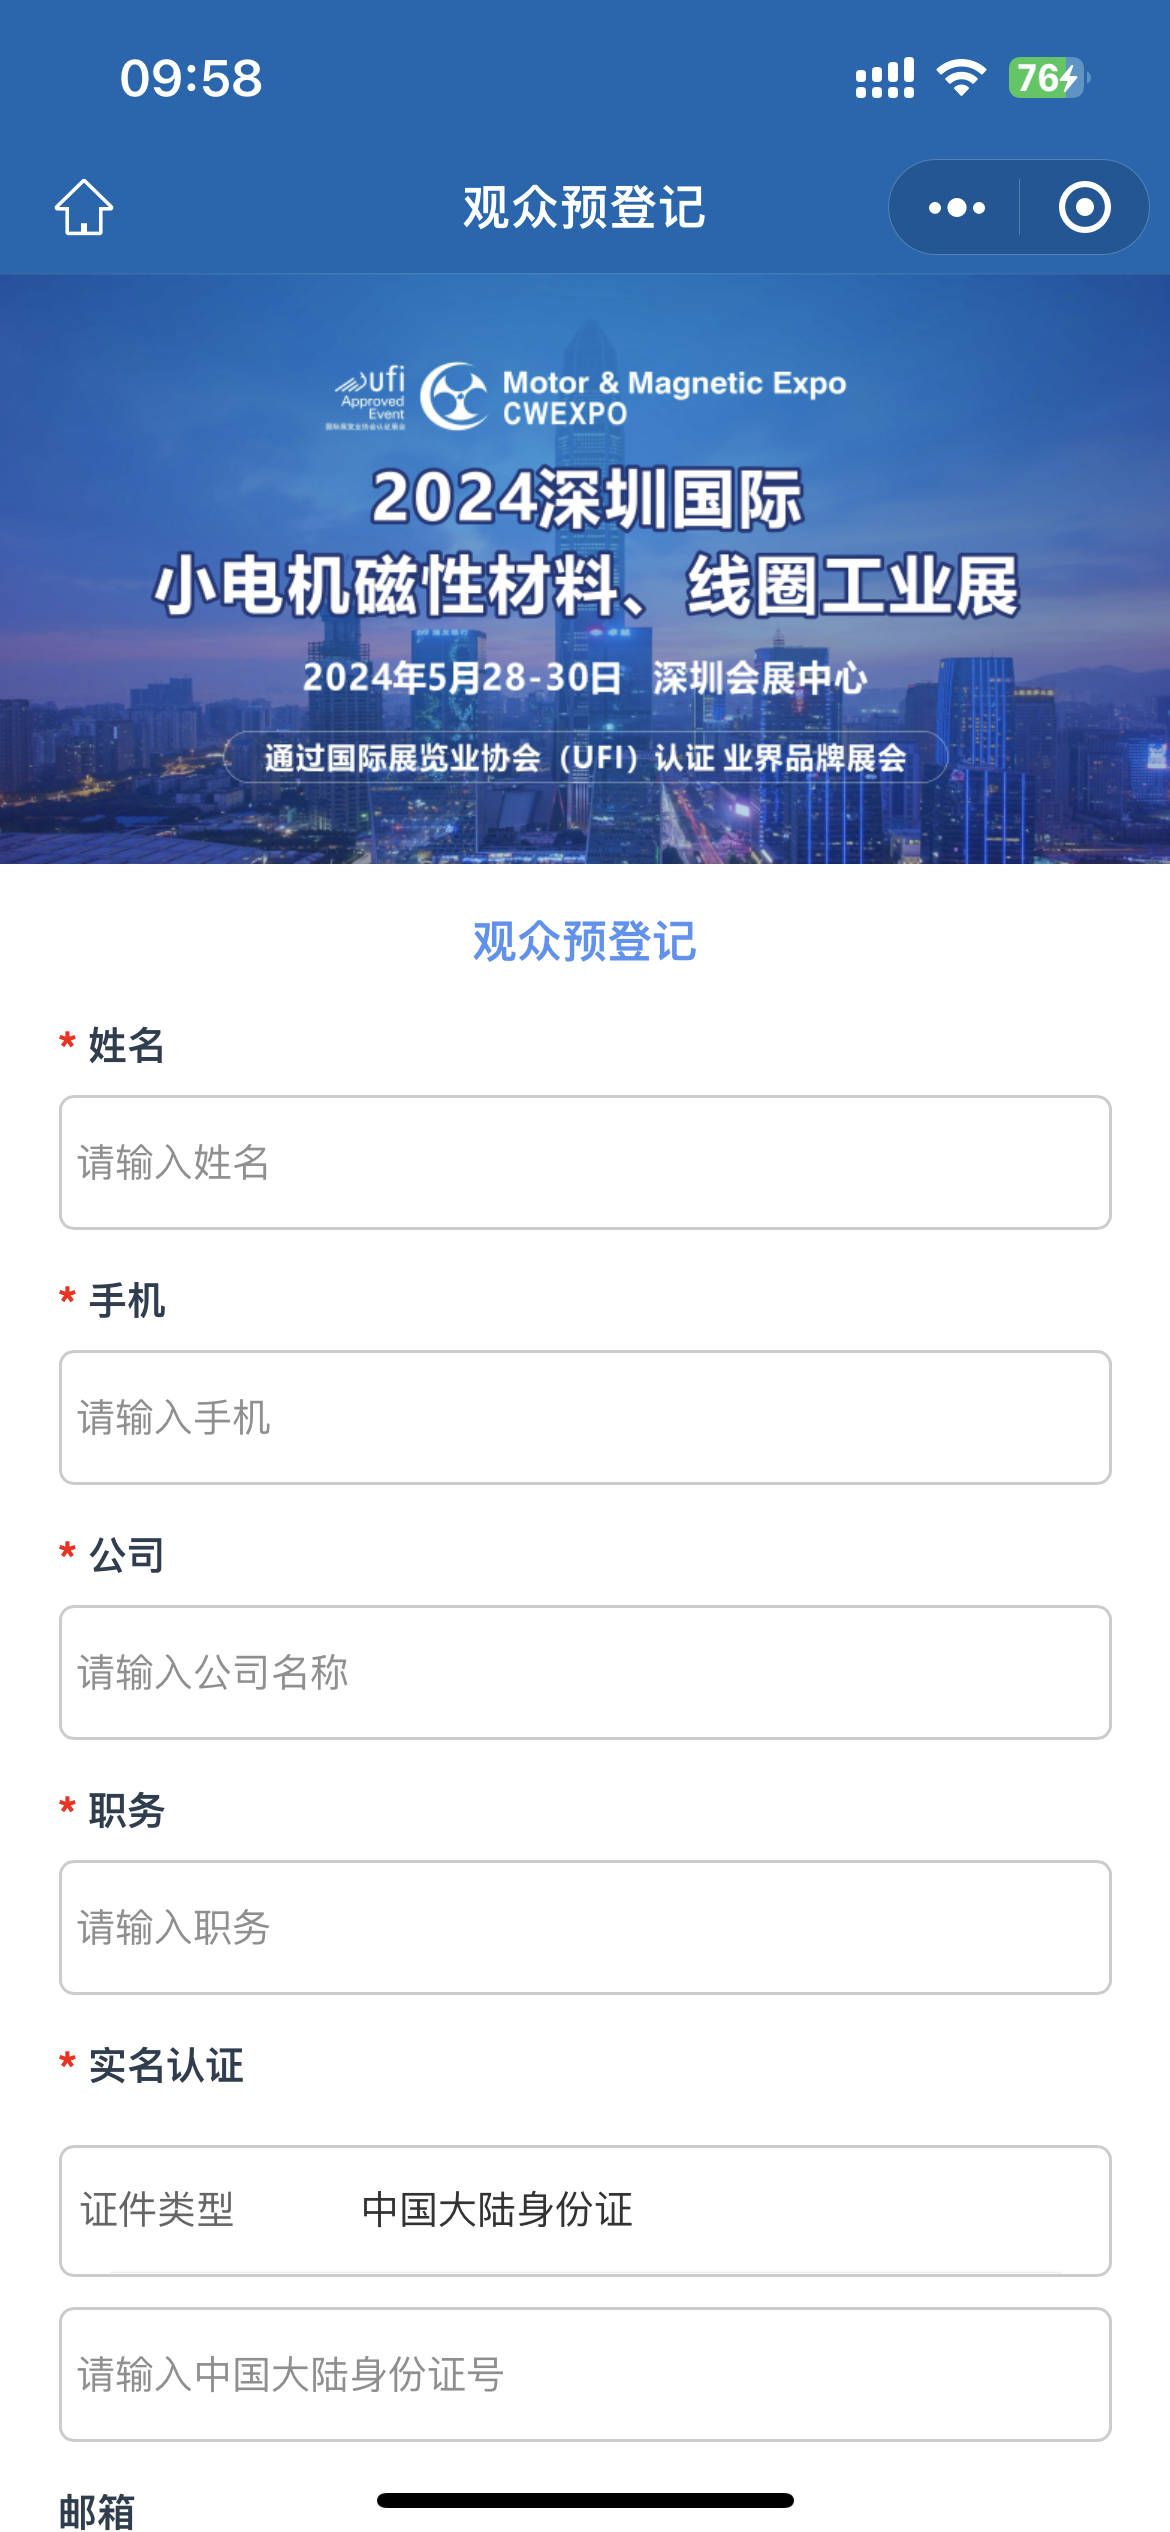Tap the UFI 认证 业界品牌展会 badge
This screenshot has height=2532, width=1170.
tap(585, 757)
